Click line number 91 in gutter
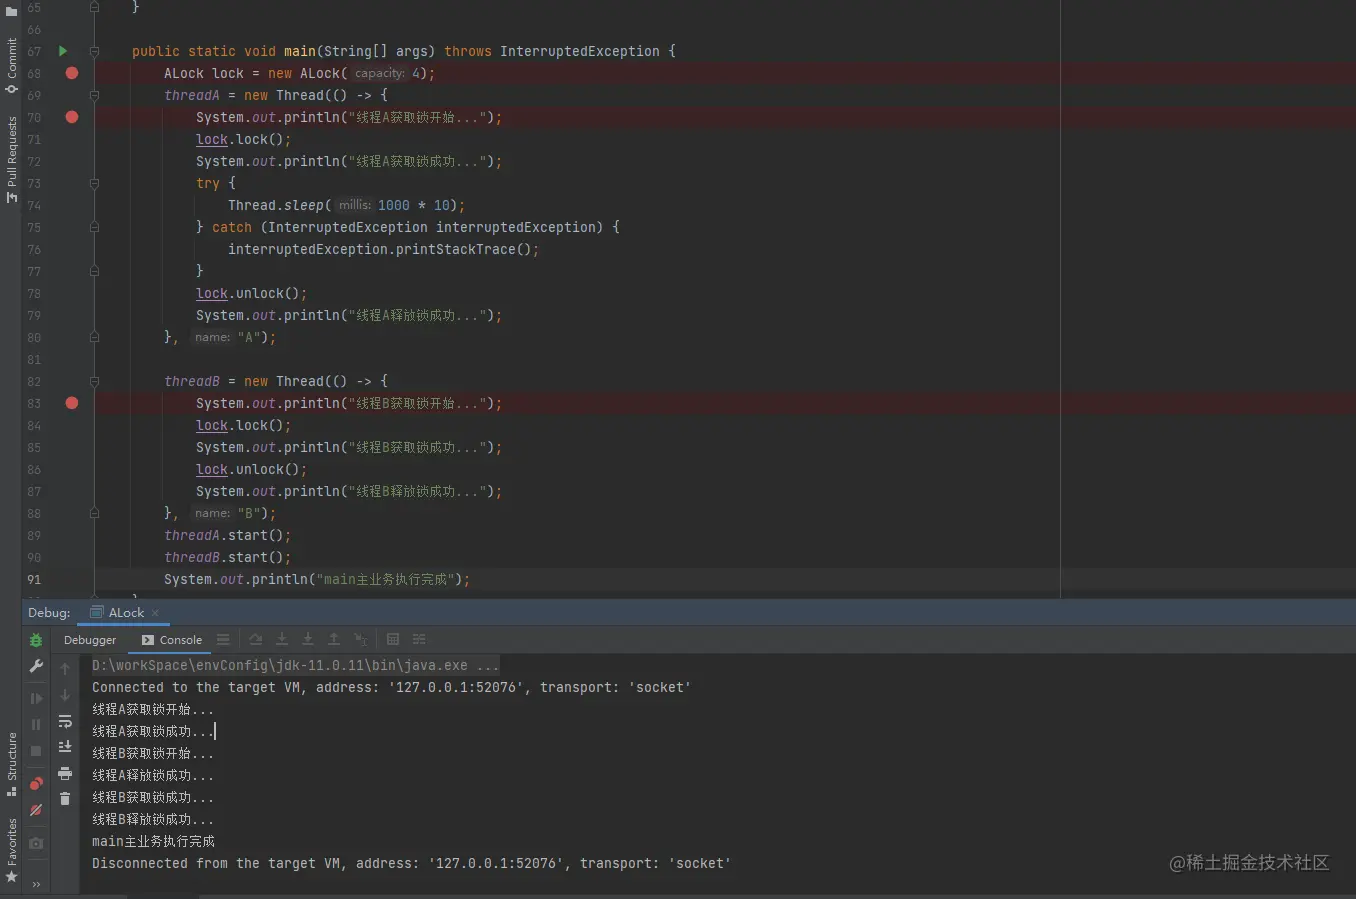The image size is (1356, 899). pyautogui.click(x=34, y=579)
